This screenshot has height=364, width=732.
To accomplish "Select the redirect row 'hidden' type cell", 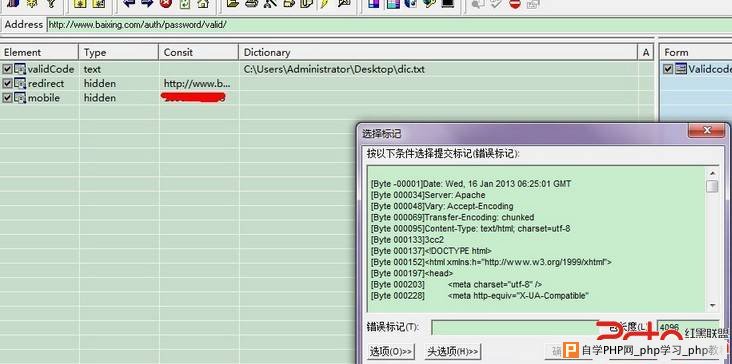I will click(x=99, y=84).
